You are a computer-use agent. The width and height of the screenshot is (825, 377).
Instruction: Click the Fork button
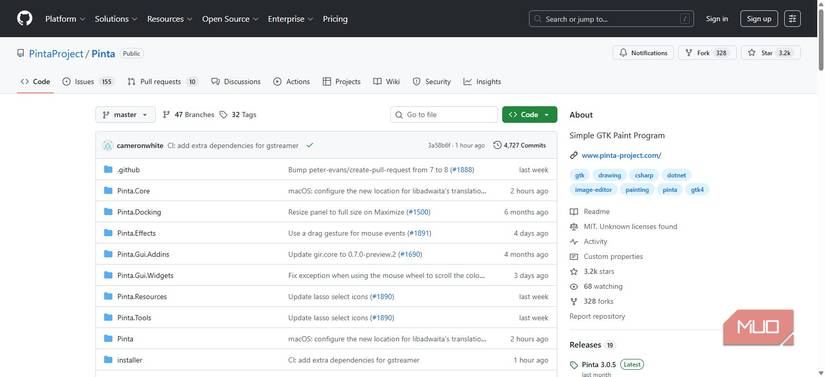[708, 53]
